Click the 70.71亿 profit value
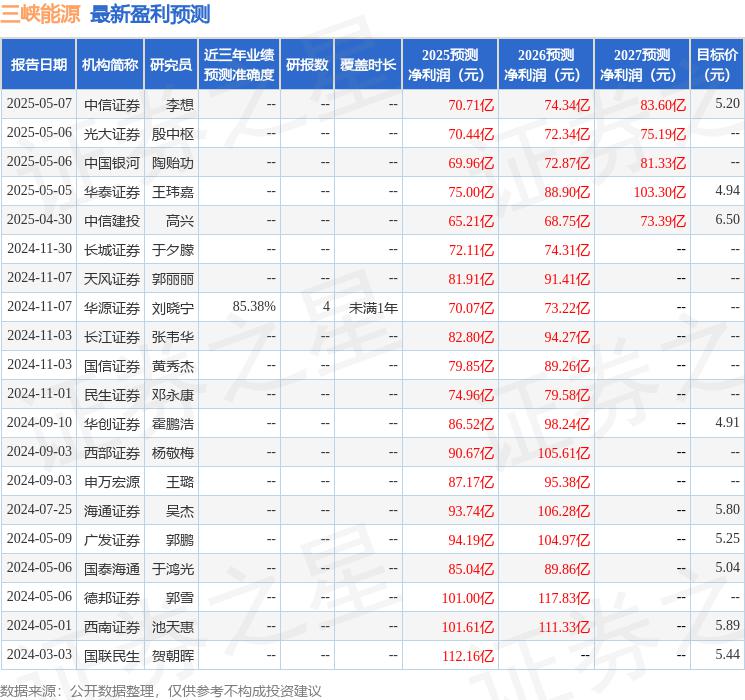745x700 pixels. pyautogui.click(x=471, y=105)
